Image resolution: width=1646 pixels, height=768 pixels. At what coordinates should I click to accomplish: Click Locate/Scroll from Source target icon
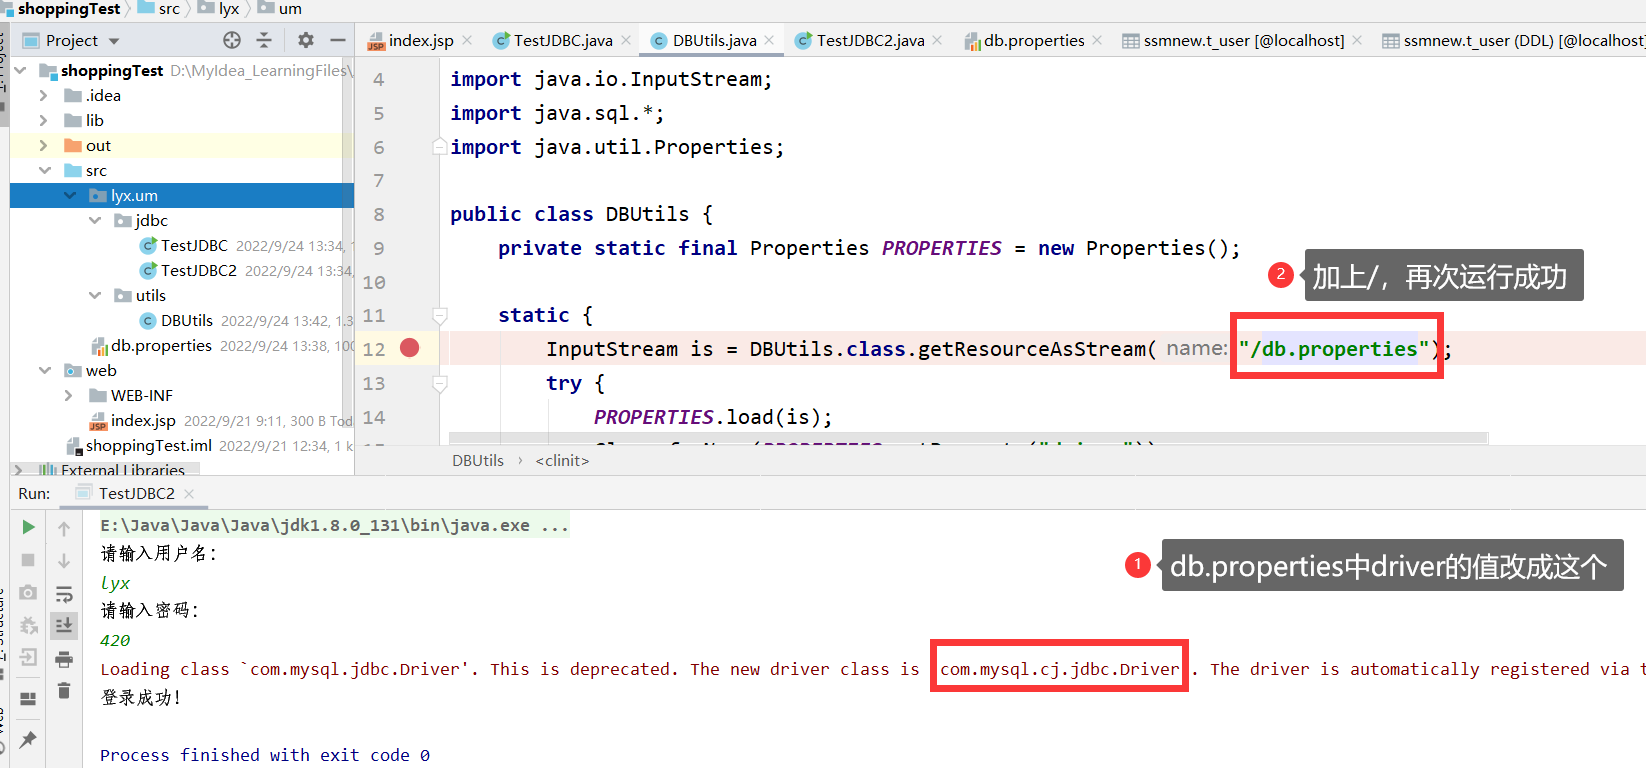232,40
